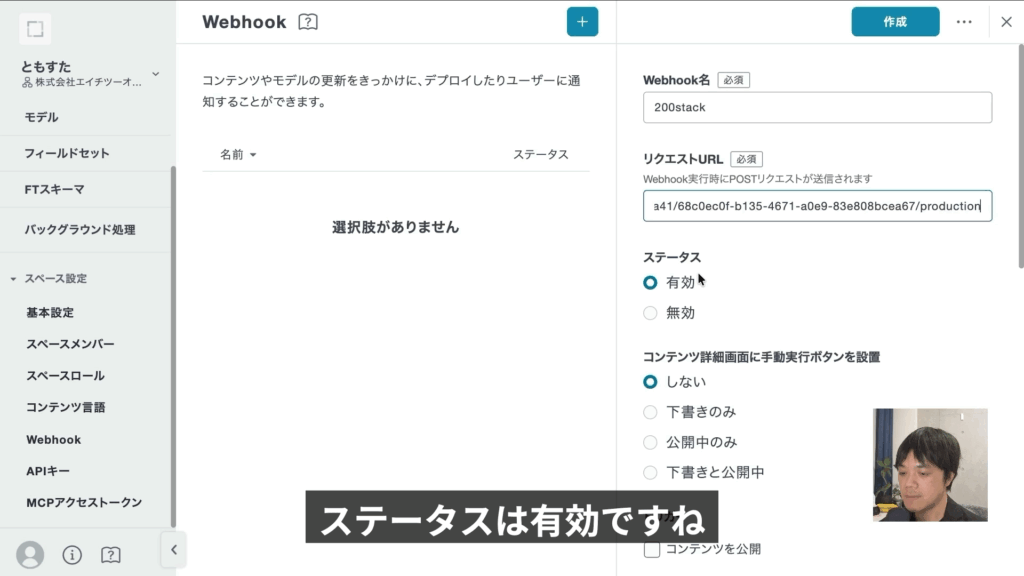Open APIキー in the sidebar menu
The height and width of the screenshot is (576, 1024).
click(48, 471)
